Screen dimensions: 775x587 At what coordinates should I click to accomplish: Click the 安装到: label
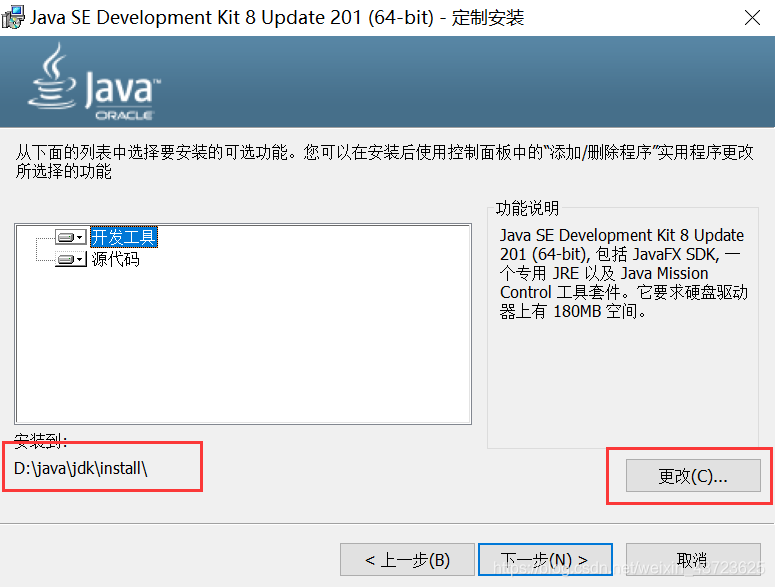(x=41, y=441)
